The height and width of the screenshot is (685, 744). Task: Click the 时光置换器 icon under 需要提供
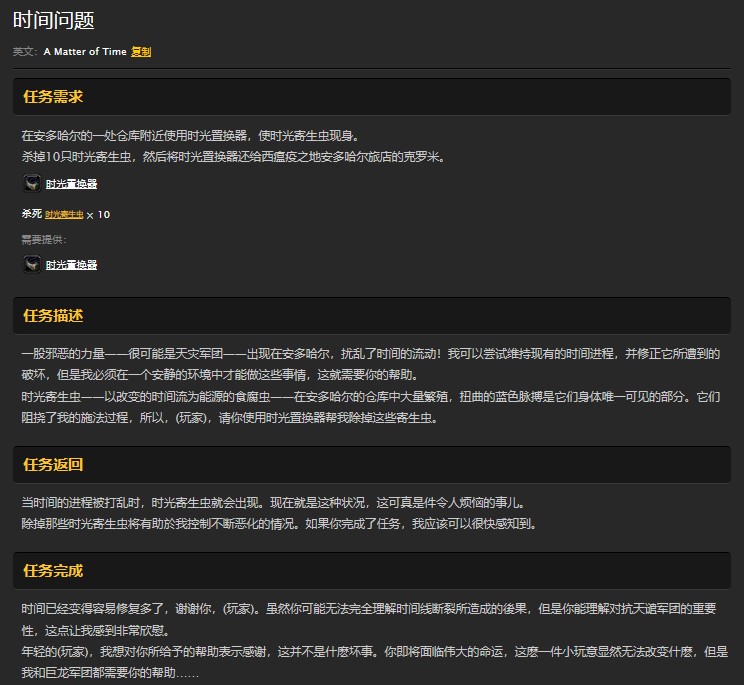pyautogui.click(x=32, y=264)
